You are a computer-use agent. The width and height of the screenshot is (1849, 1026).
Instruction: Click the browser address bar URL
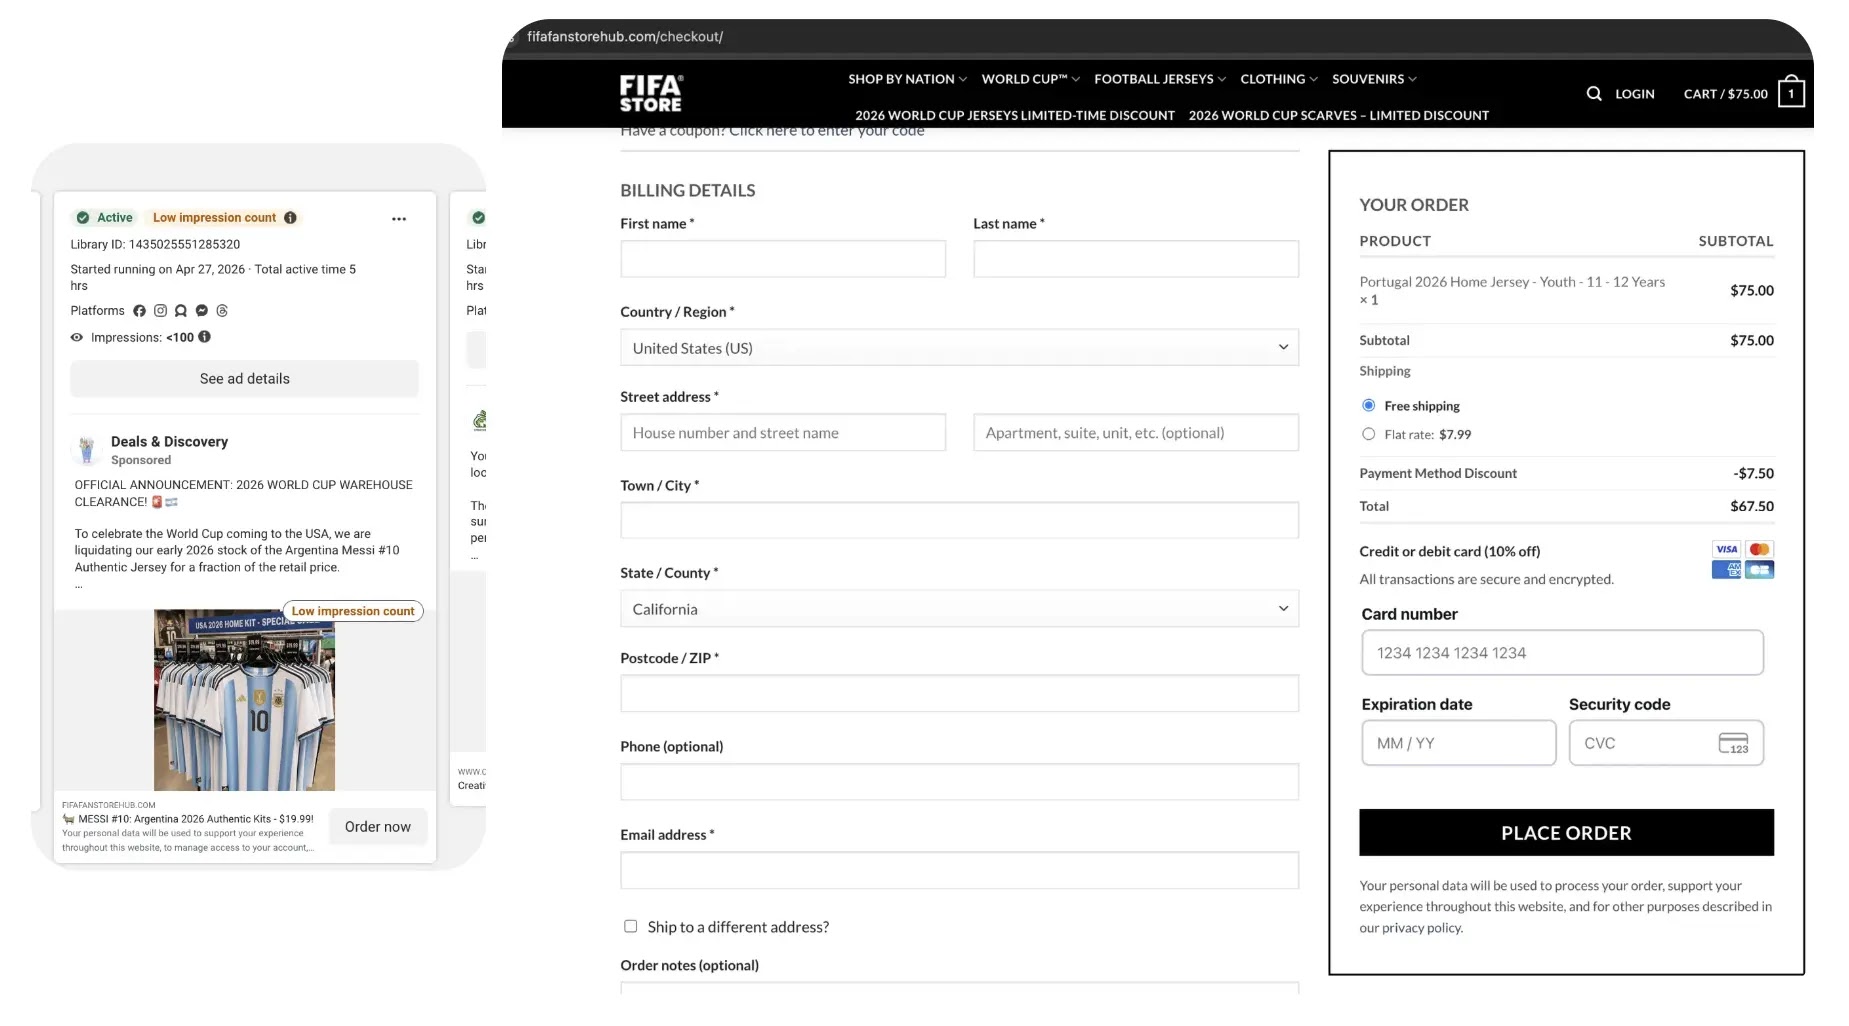pyautogui.click(x=625, y=37)
